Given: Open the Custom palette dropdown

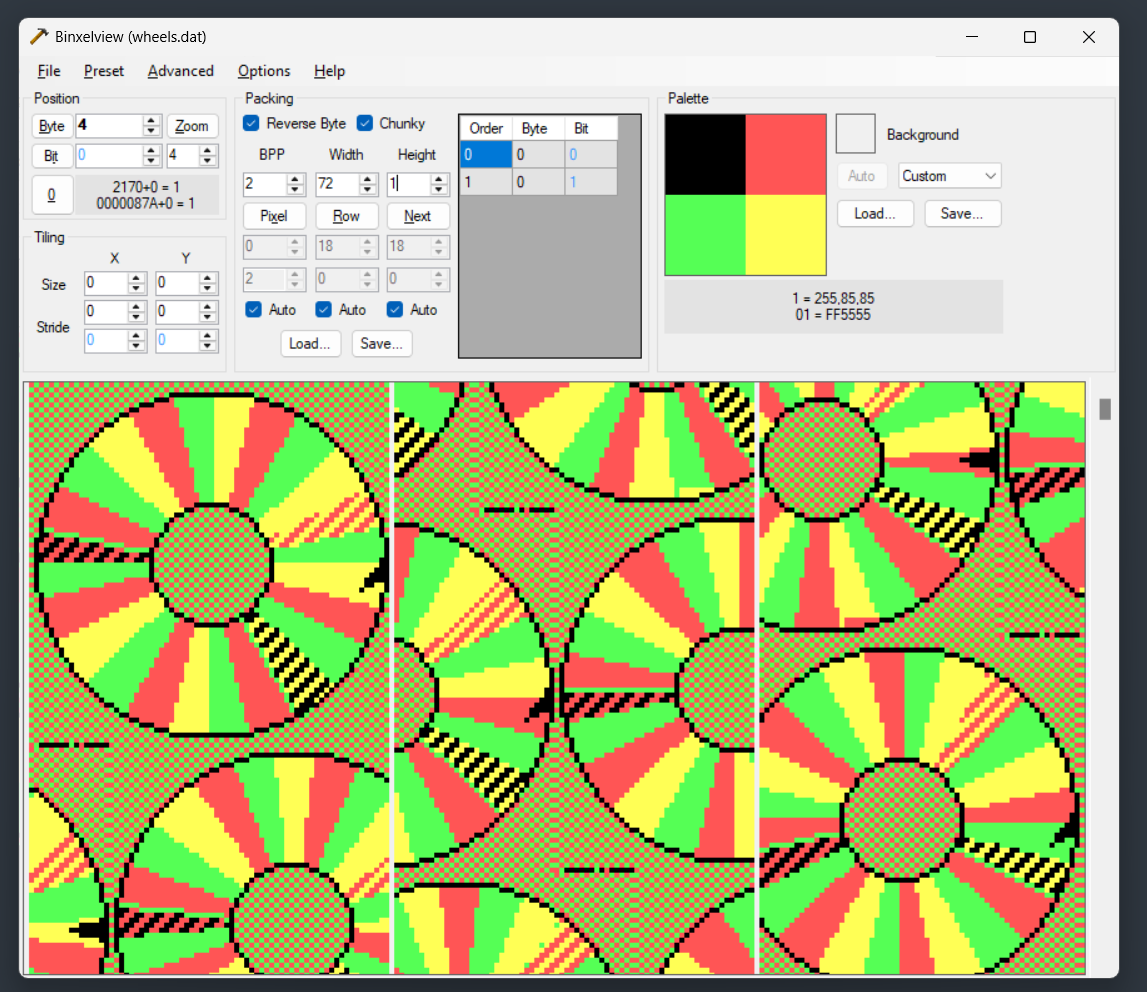Looking at the screenshot, I should 949,176.
